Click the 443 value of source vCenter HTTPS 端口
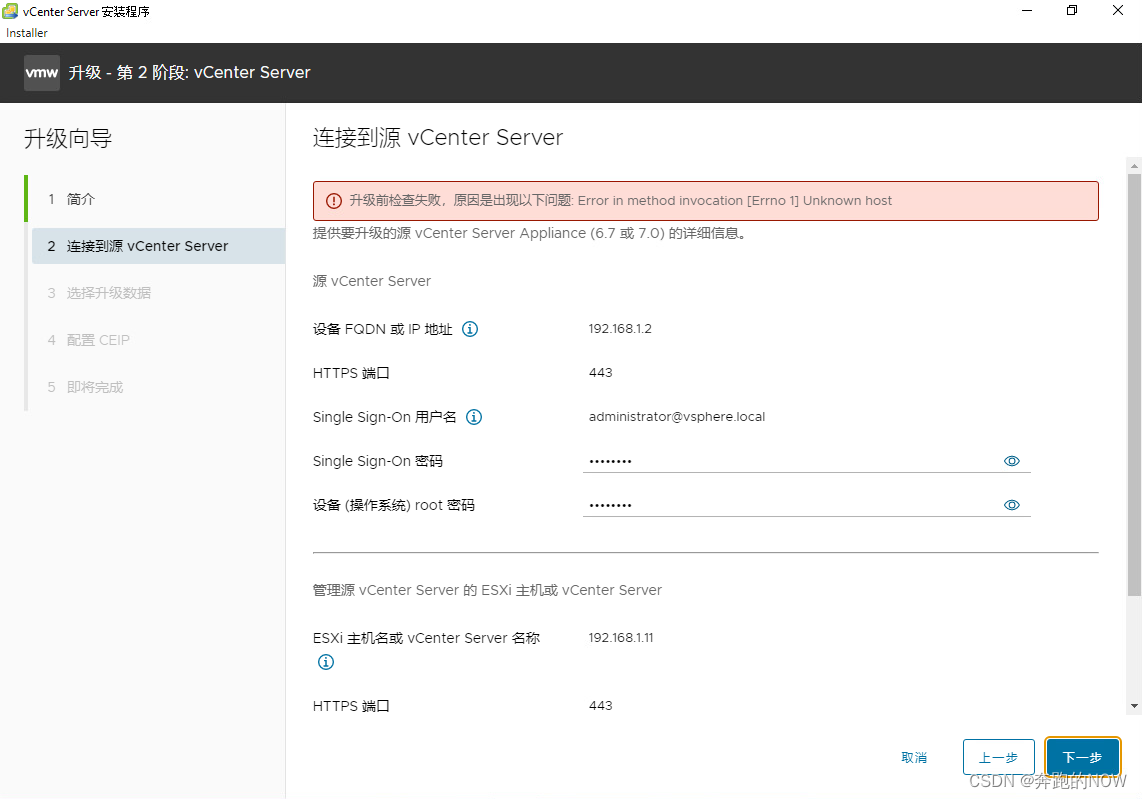This screenshot has height=799, width=1142. coord(600,372)
